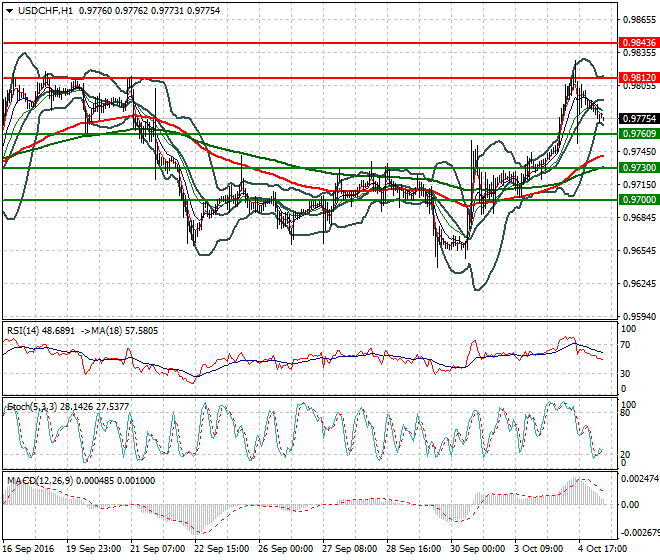
Task: Click the RSI scale value 70
Action: pos(625,345)
